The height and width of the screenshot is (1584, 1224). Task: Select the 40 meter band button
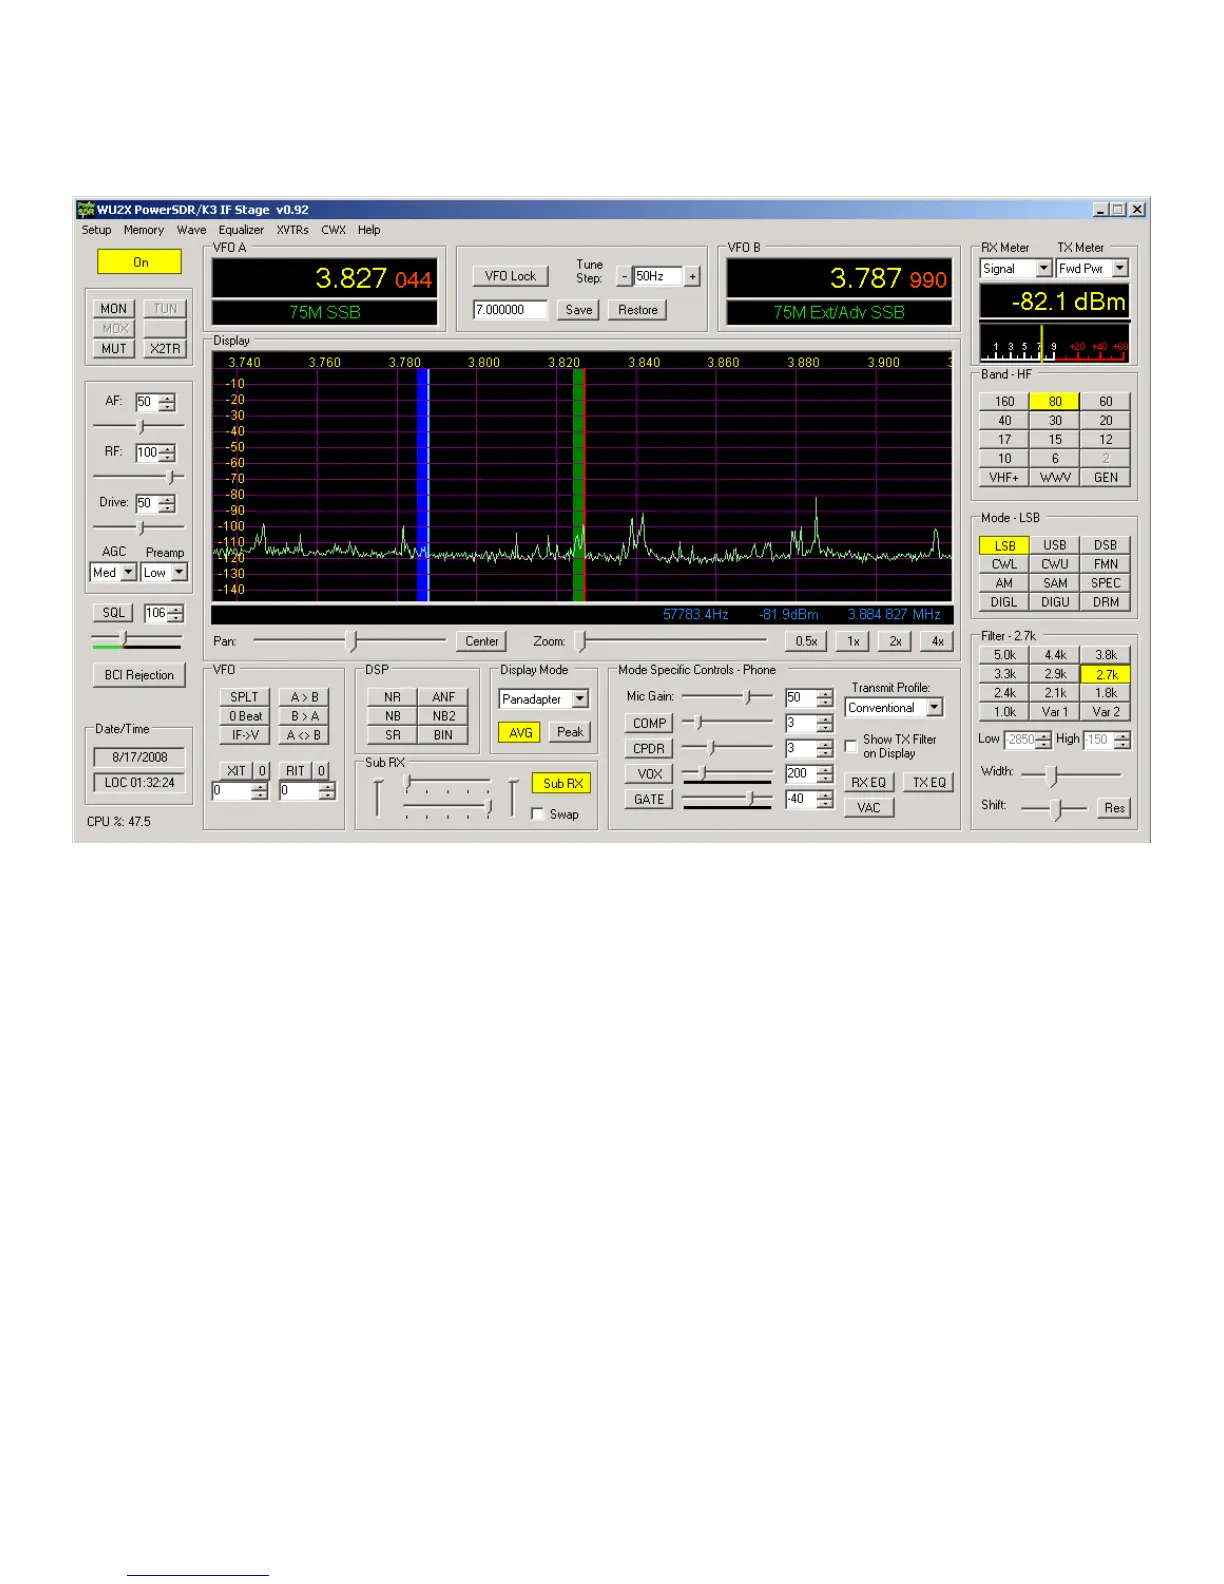[x=1004, y=421]
